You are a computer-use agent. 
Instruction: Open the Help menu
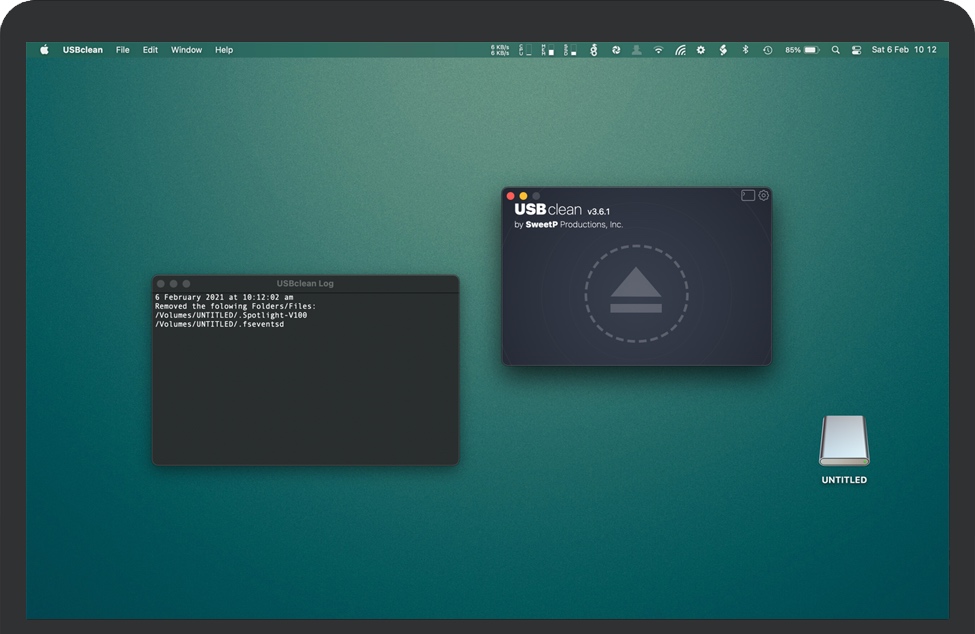(224, 50)
